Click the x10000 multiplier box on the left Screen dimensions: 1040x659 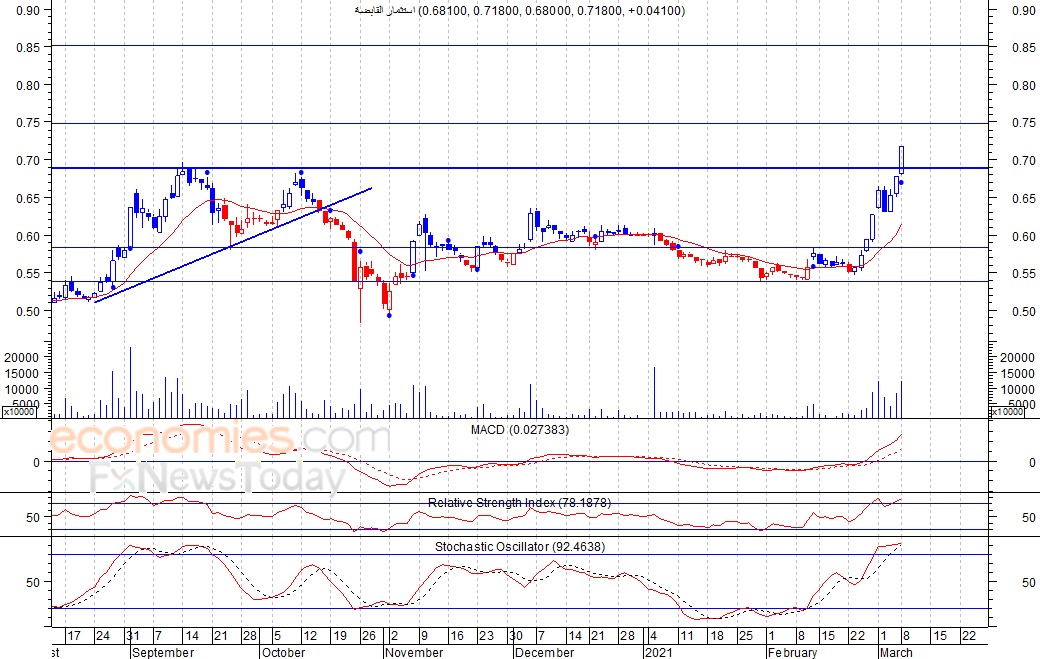tap(19, 412)
